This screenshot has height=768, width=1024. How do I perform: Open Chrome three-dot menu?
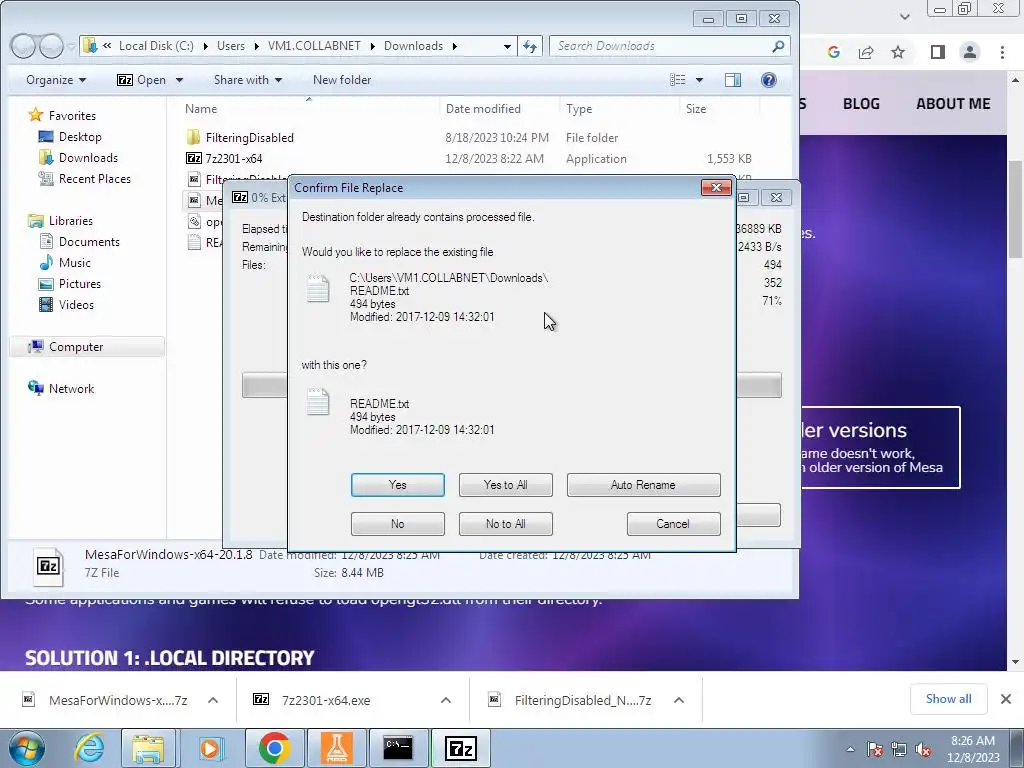pos(1002,52)
